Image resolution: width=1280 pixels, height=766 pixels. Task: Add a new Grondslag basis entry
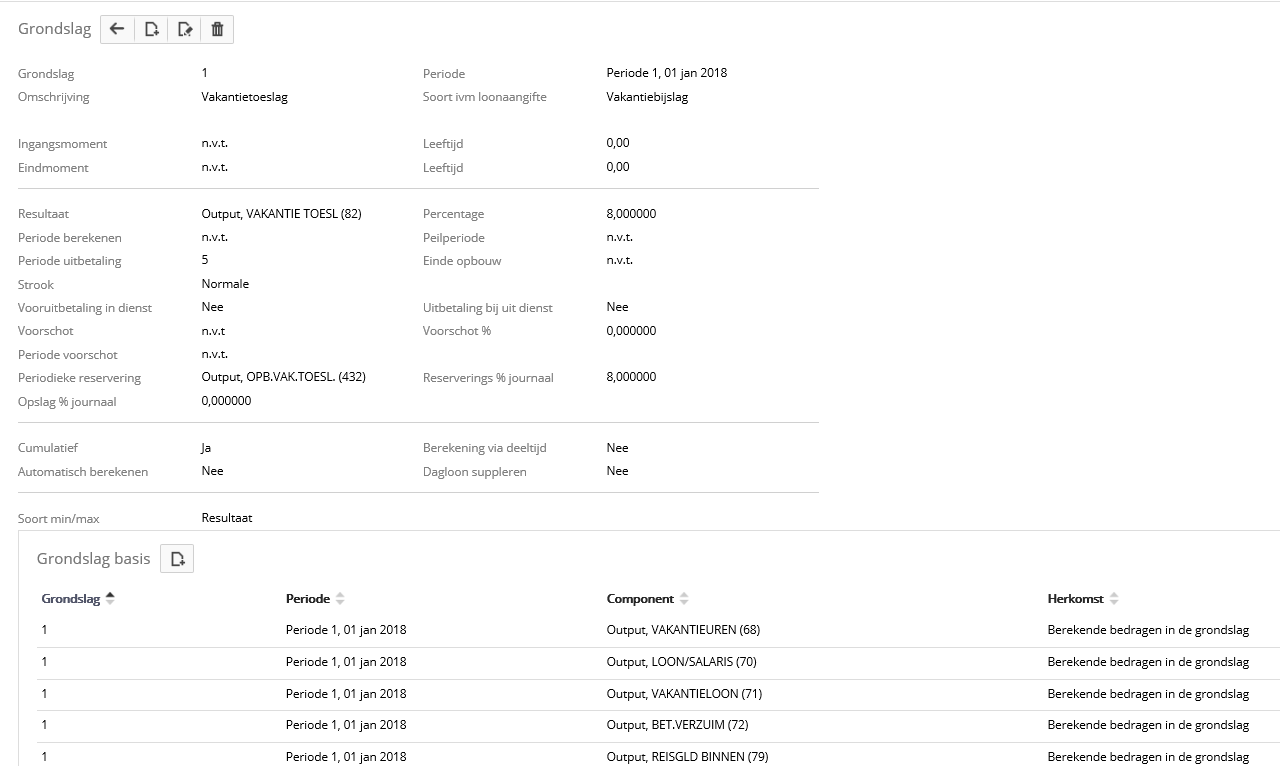[177, 559]
